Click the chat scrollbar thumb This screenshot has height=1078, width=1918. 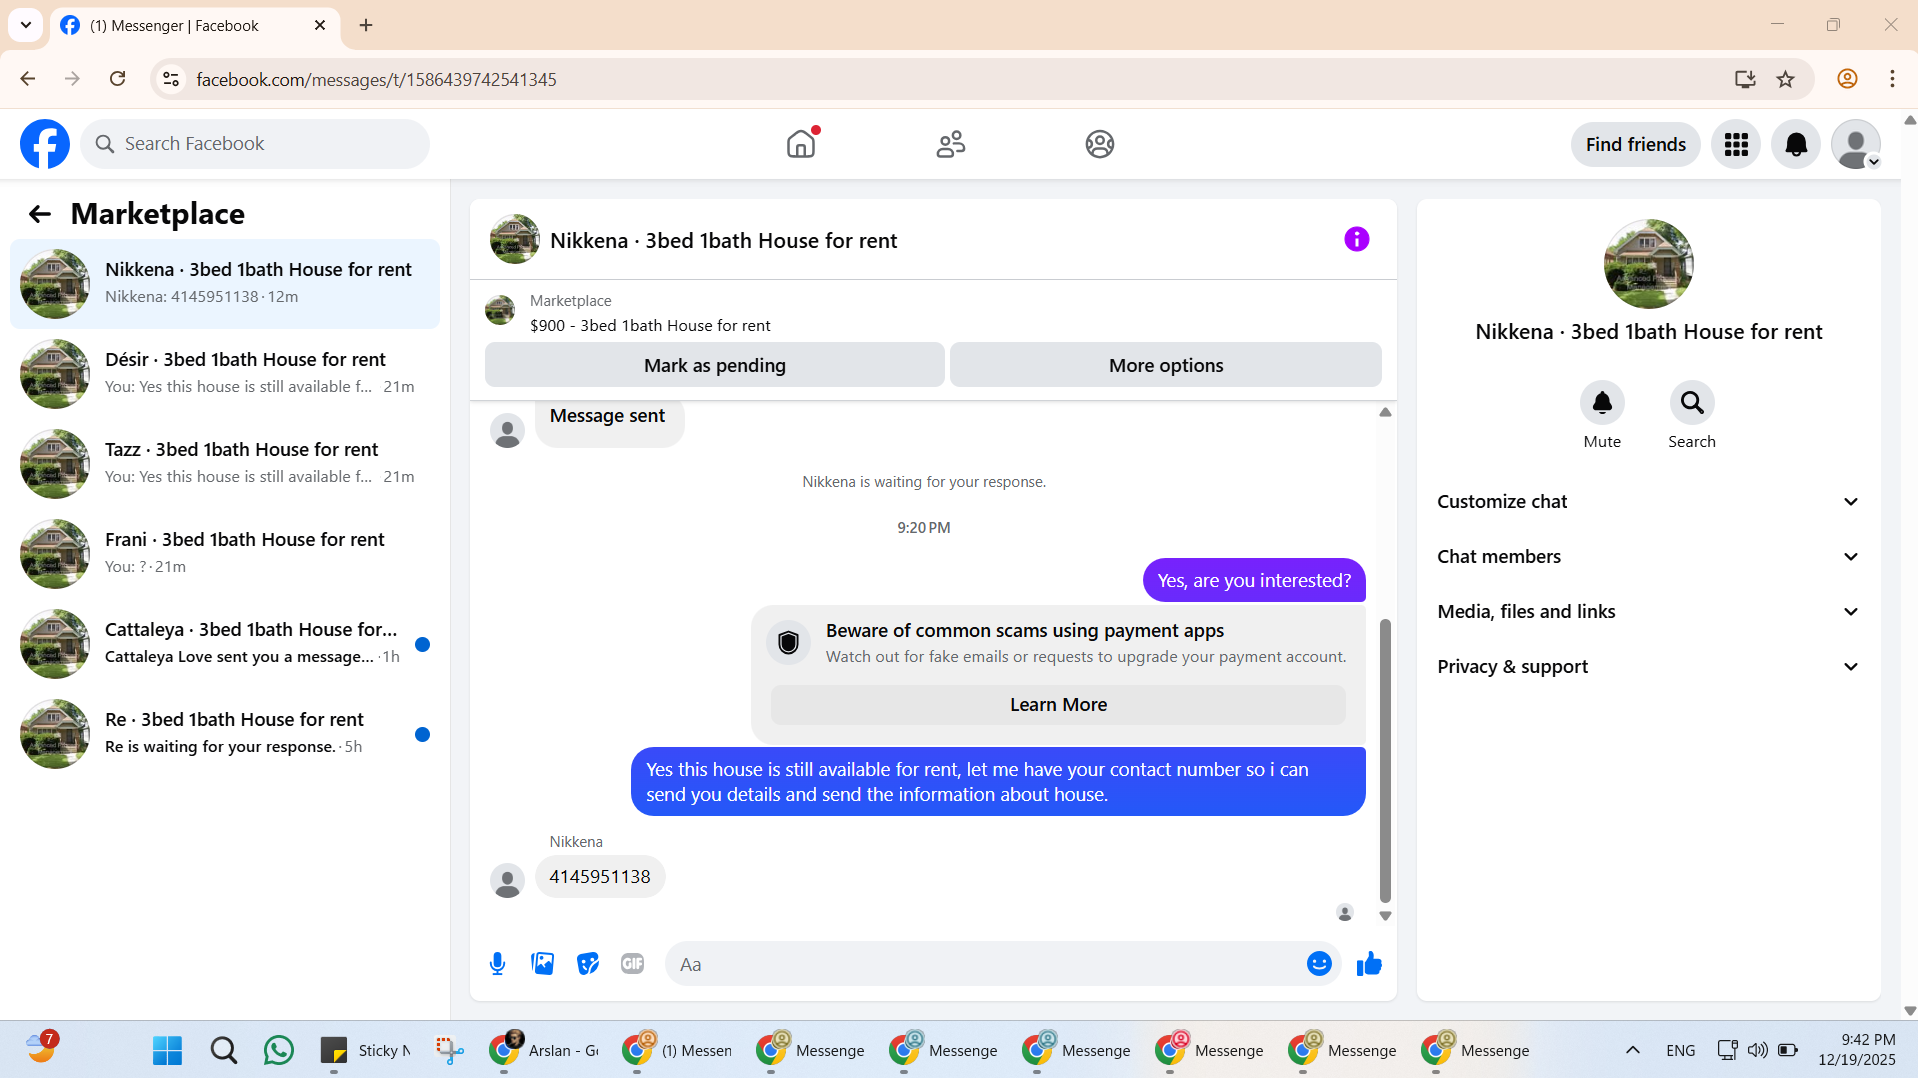pos(1385,760)
